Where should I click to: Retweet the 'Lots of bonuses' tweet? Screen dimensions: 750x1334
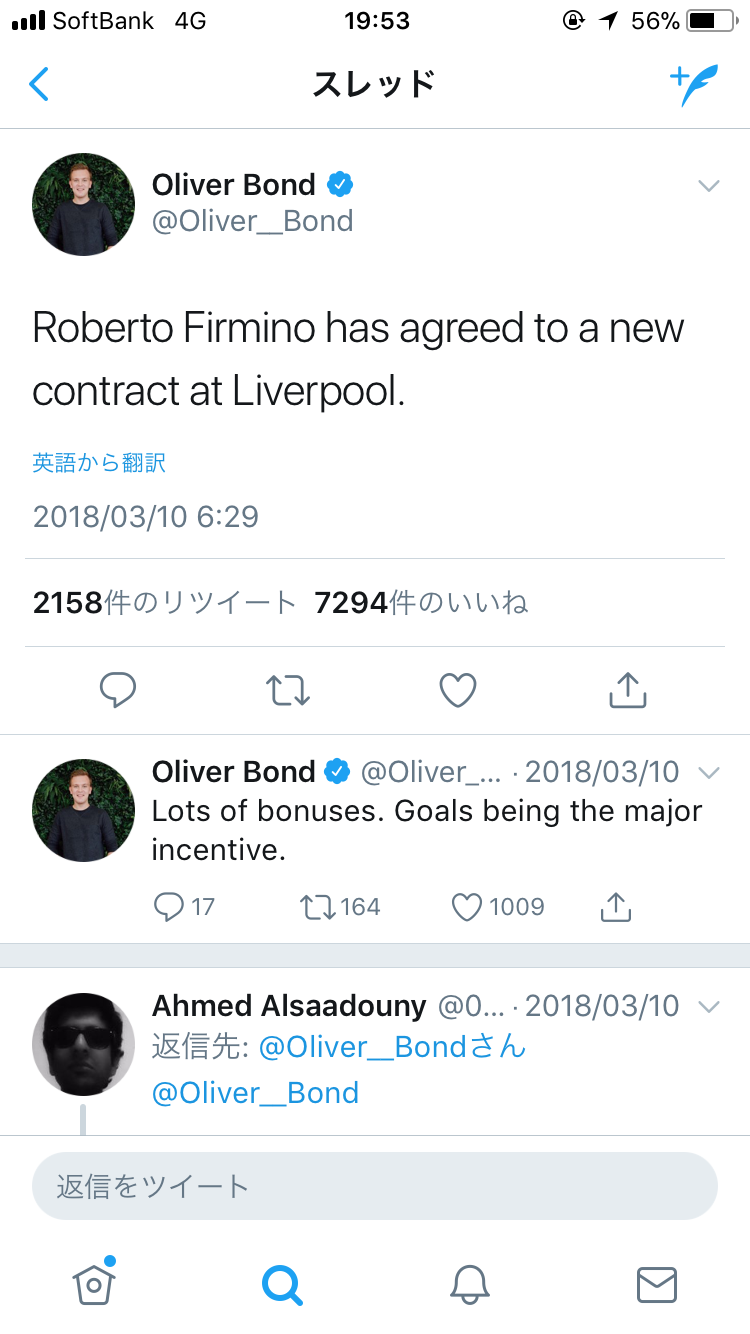[319, 907]
